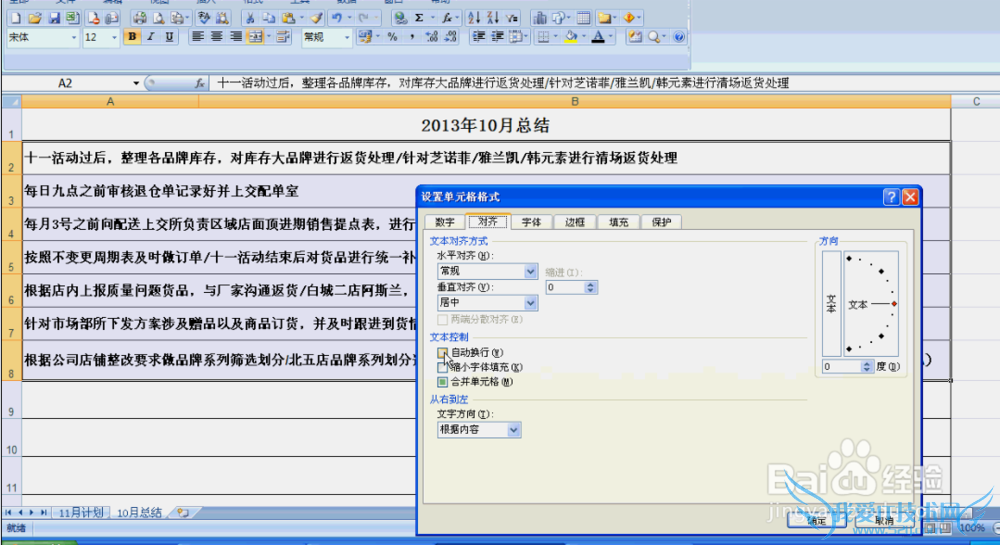The width and height of the screenshot is (1000, 545).
Task: Click the Percent Style icon
Action: [x=391, y=37]
